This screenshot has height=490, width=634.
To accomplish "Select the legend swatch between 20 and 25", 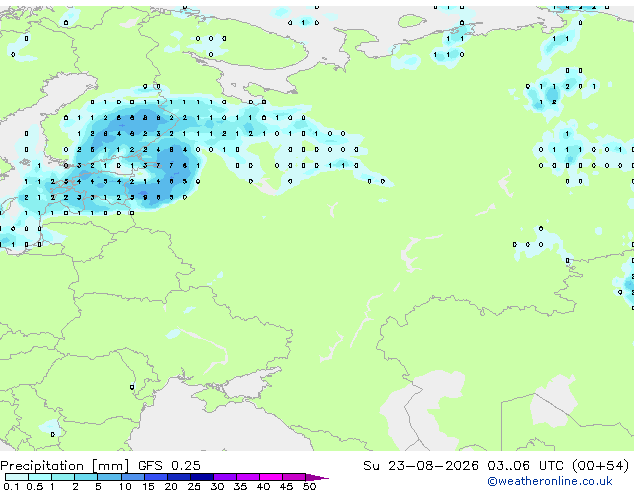I will click(179, 477).
